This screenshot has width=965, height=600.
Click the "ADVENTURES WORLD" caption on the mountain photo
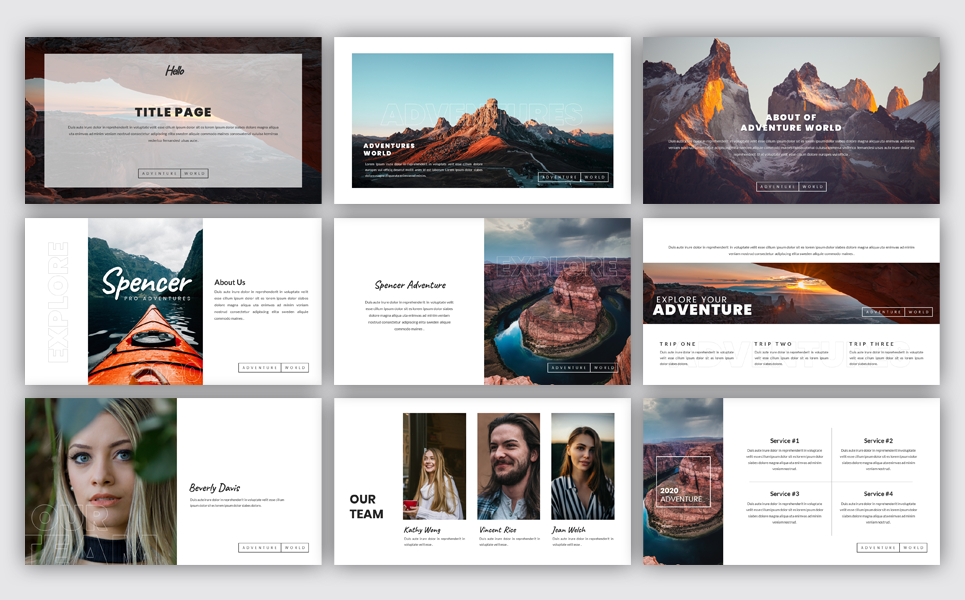(389, 150)
